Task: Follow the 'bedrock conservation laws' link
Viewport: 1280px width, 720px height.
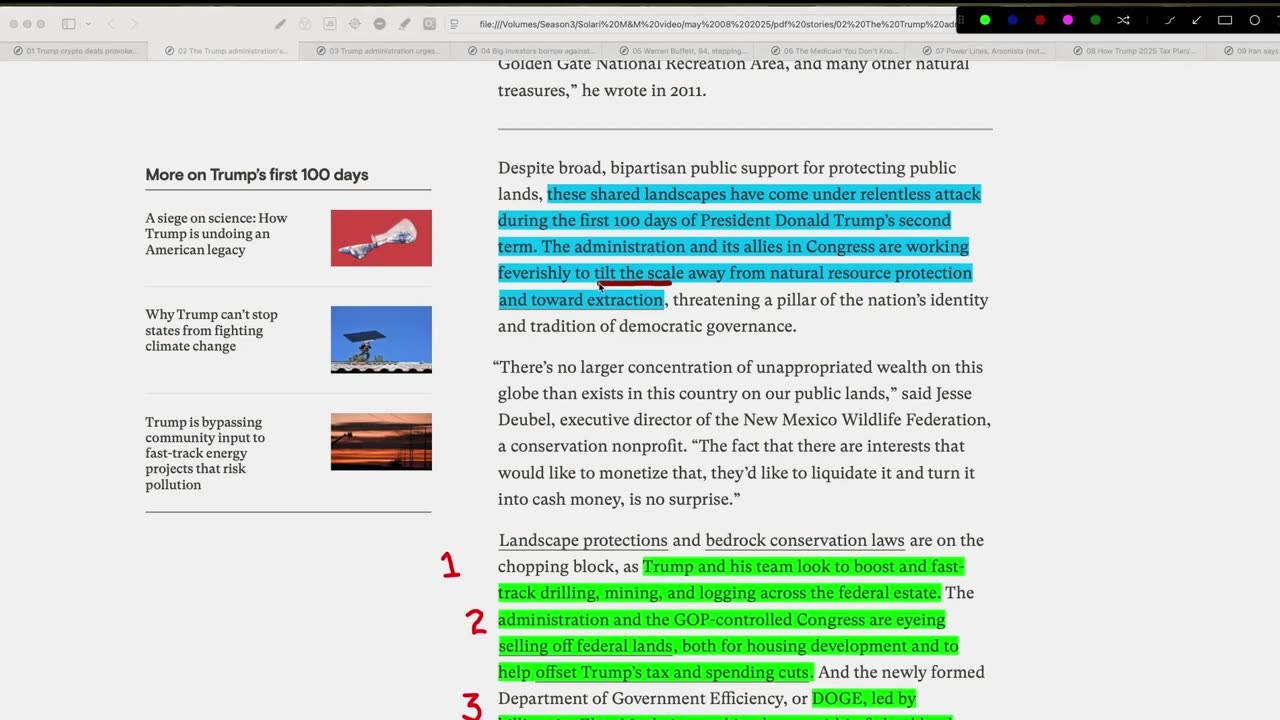Action: 805,540
